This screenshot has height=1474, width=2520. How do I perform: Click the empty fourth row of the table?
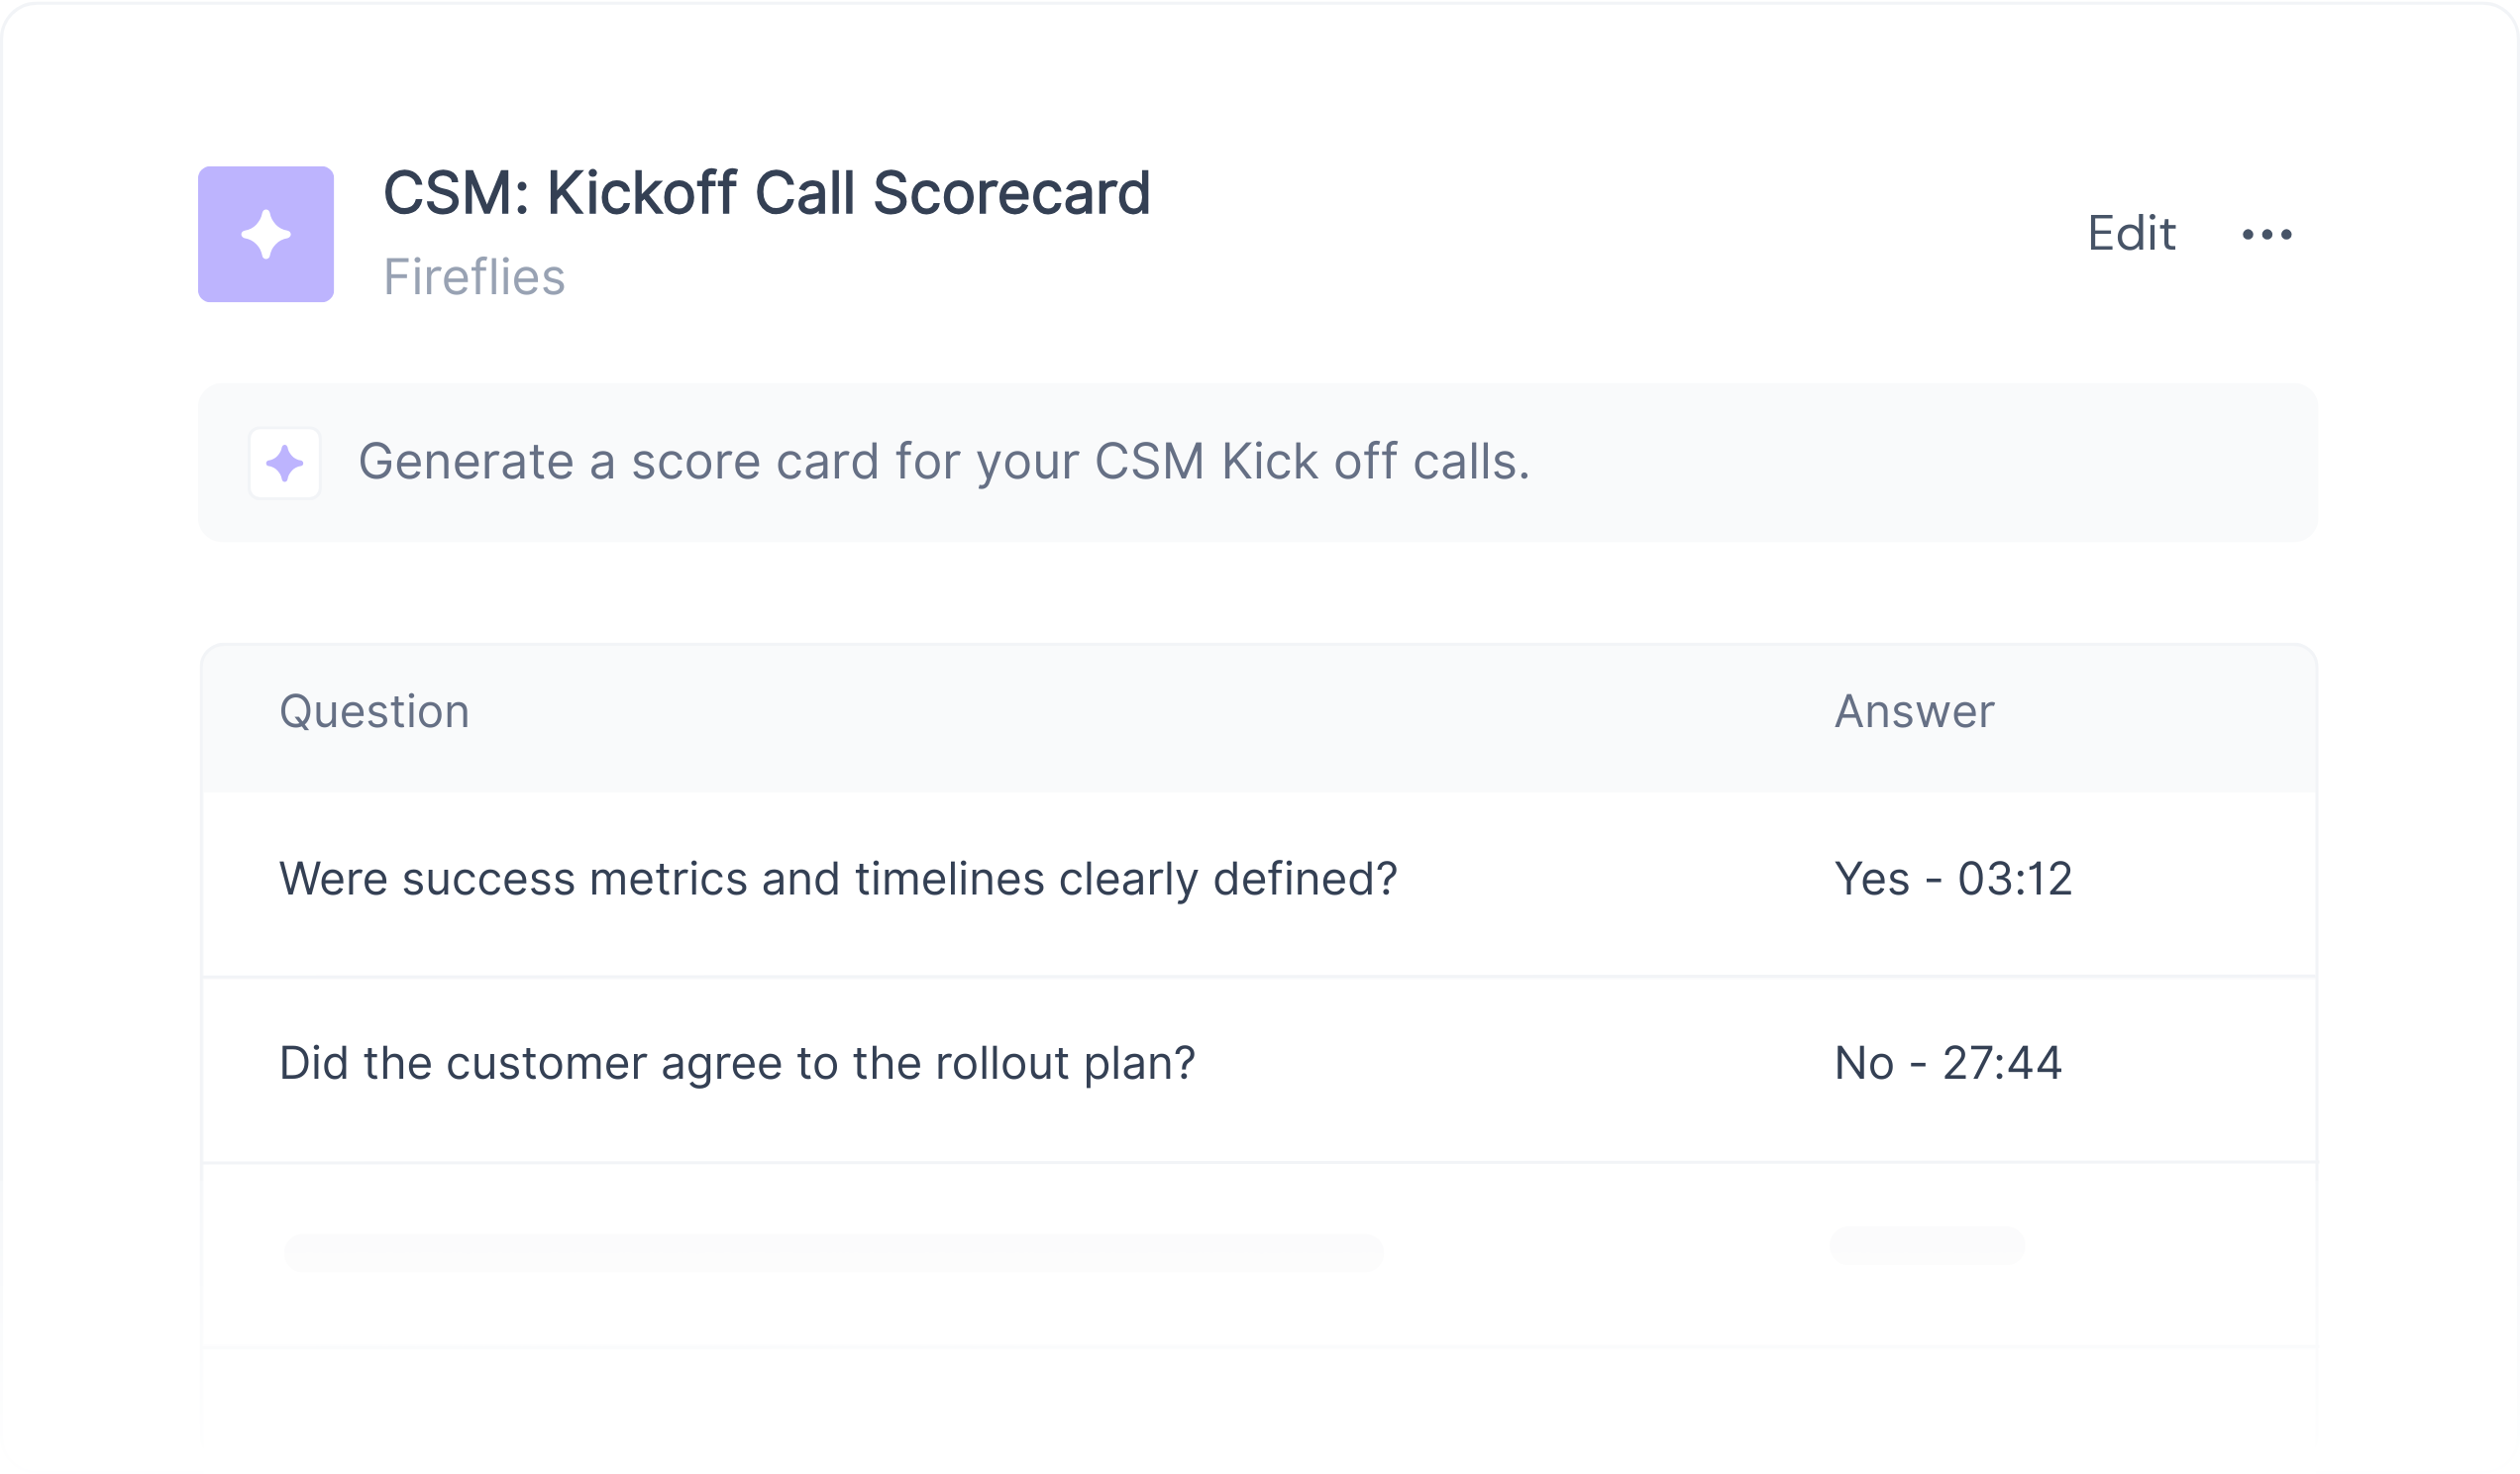[1258, 1400]
